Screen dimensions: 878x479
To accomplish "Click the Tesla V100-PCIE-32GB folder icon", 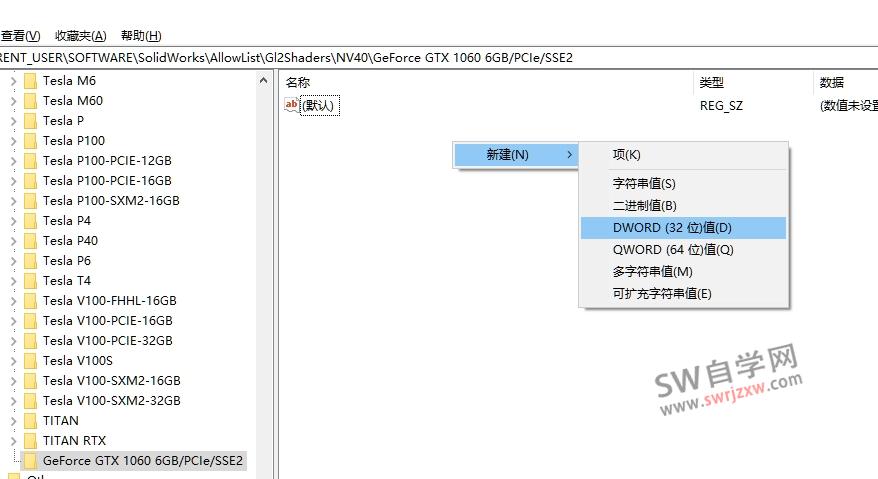I will coord(31,341).
